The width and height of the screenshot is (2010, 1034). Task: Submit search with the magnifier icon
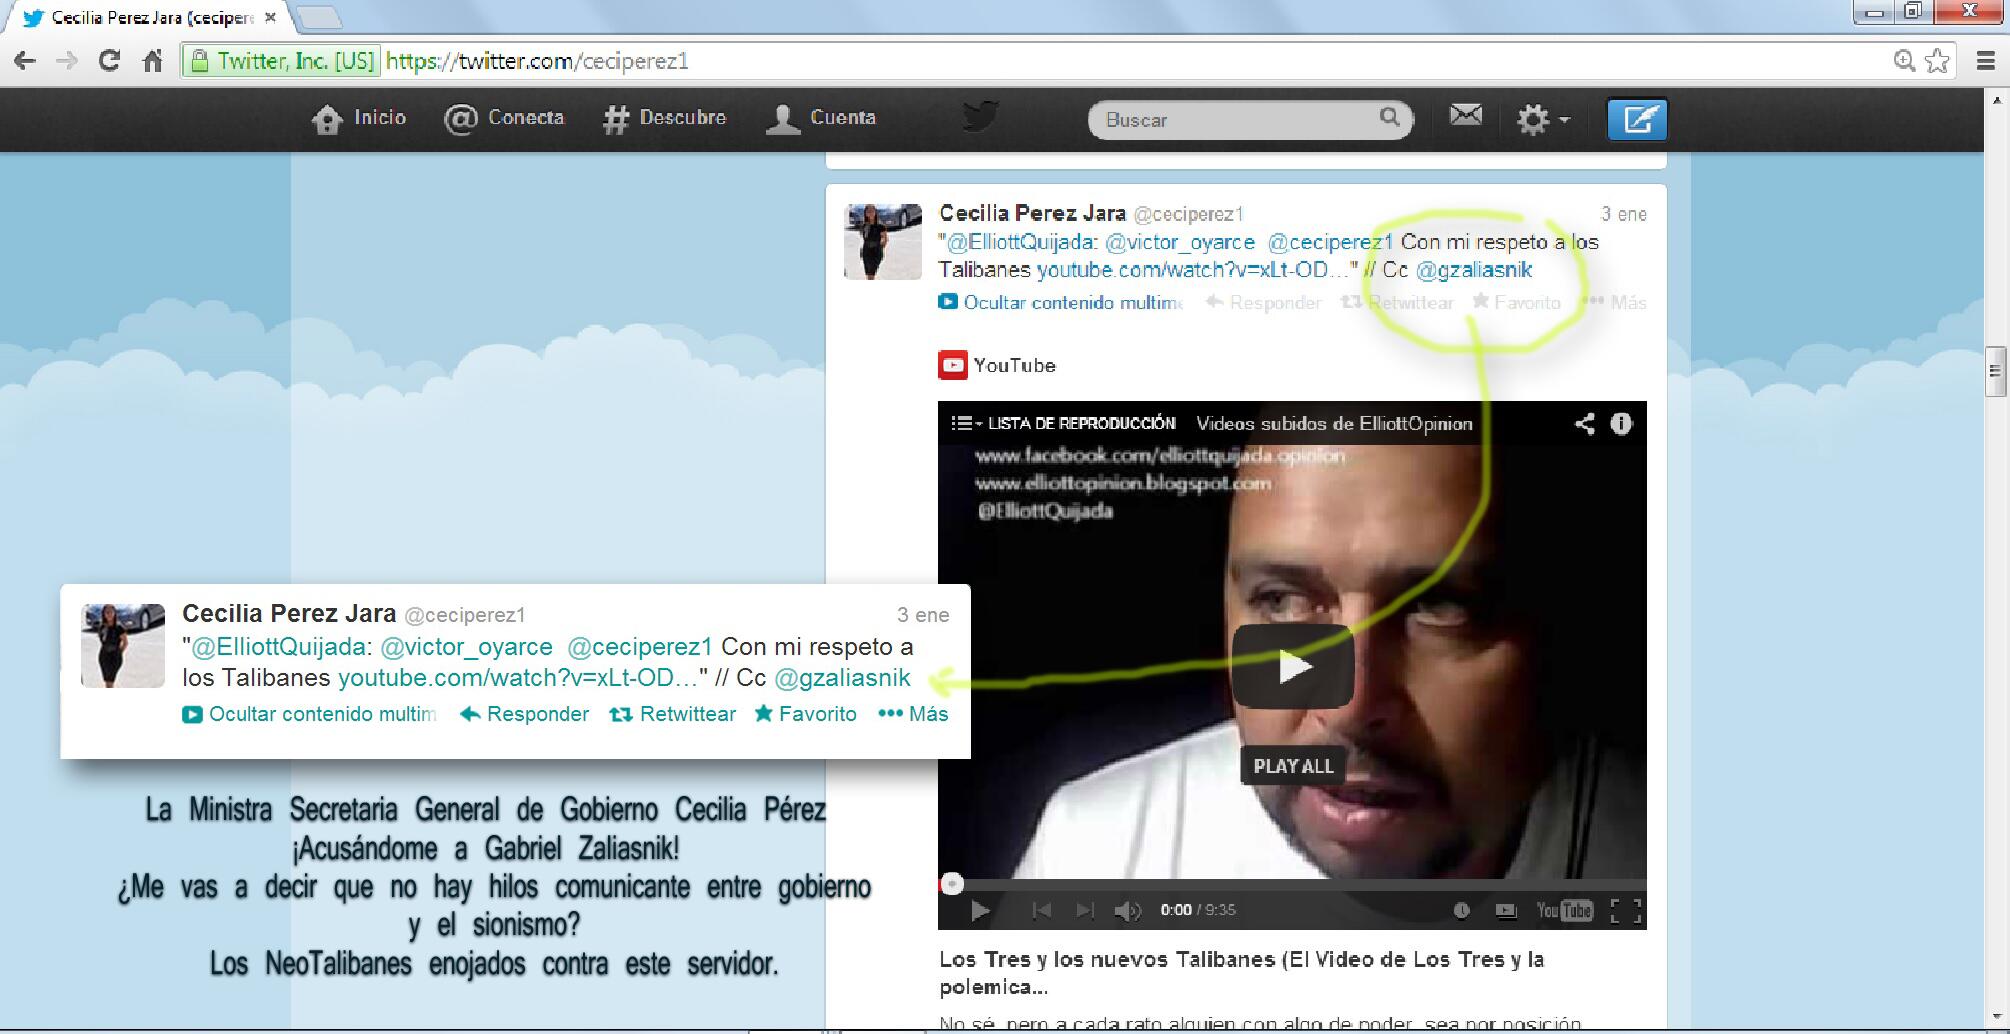(1389, 118)
